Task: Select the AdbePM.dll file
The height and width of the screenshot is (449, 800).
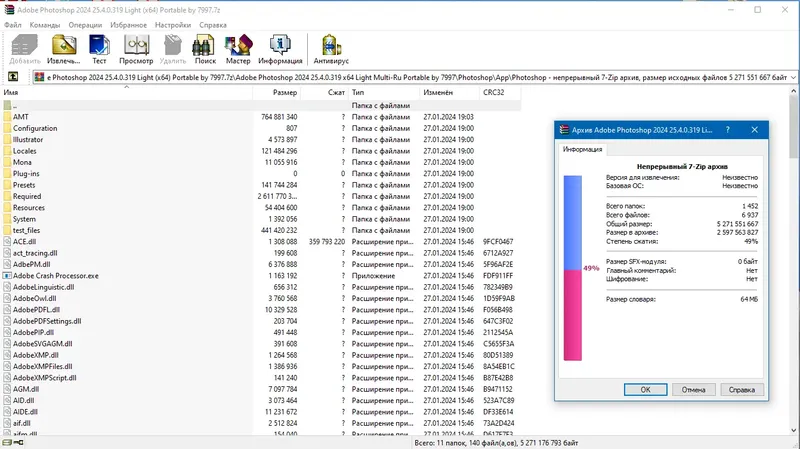Action: [261, 264]
